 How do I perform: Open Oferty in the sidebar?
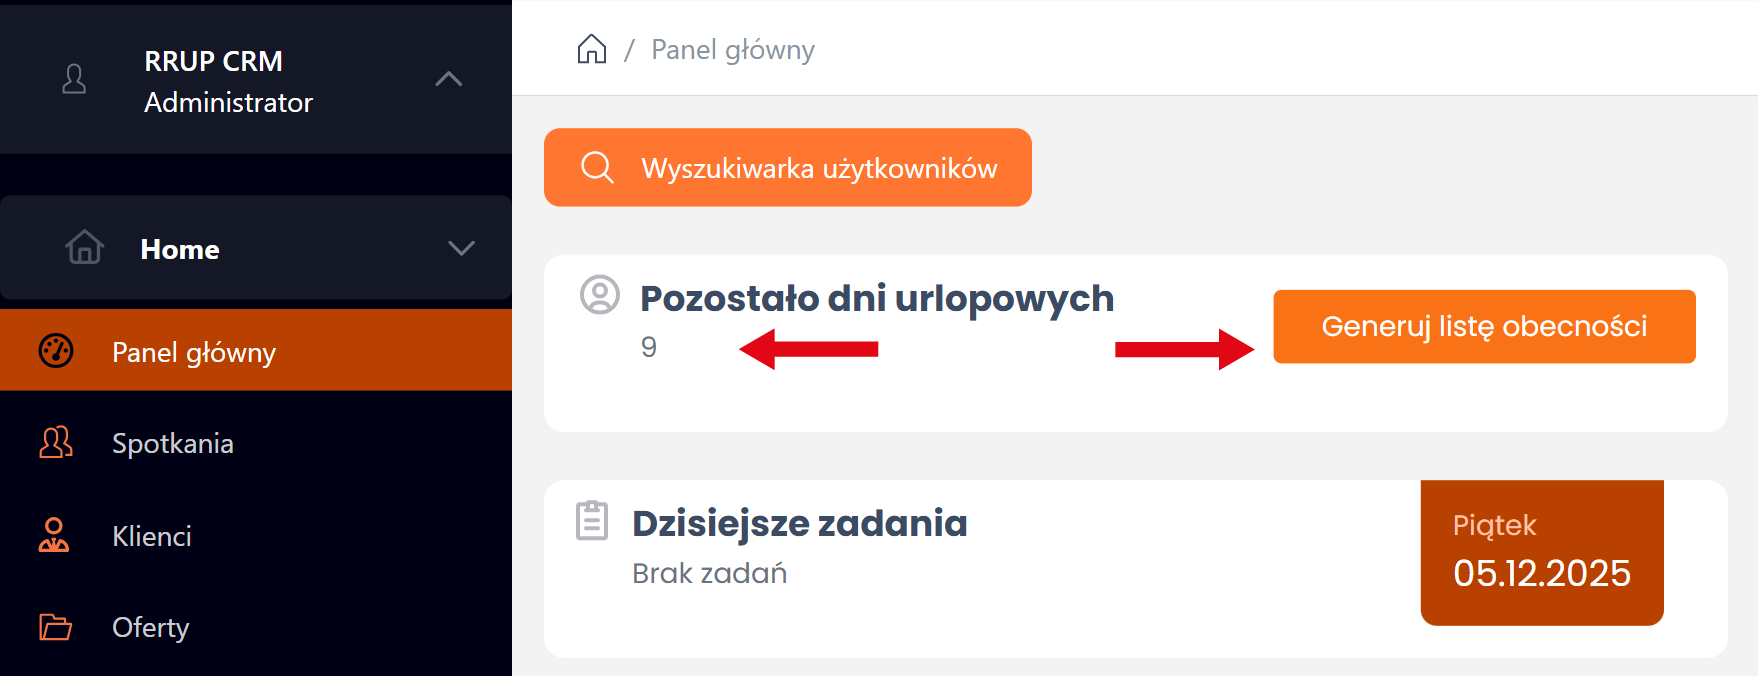150,627
